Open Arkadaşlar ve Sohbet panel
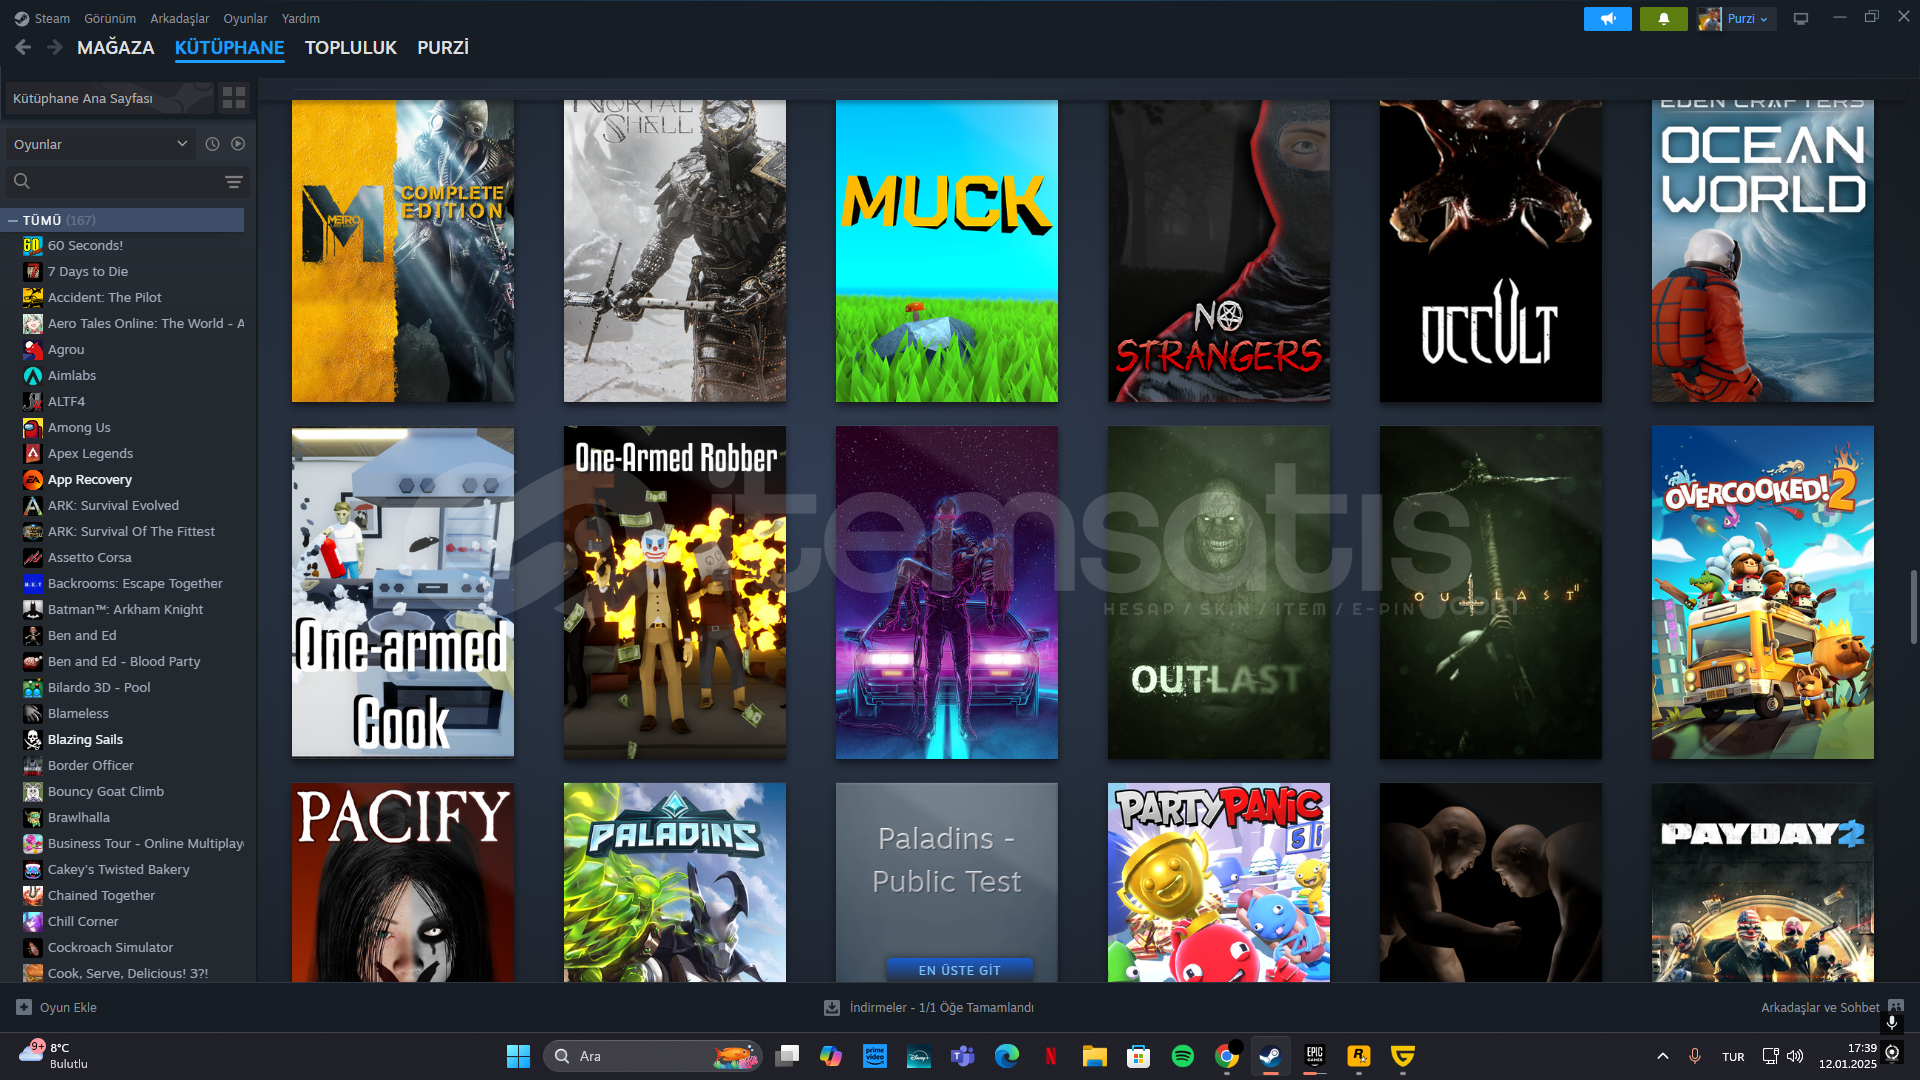Viewport: 1920px width, 1080px height. 1832,1007
